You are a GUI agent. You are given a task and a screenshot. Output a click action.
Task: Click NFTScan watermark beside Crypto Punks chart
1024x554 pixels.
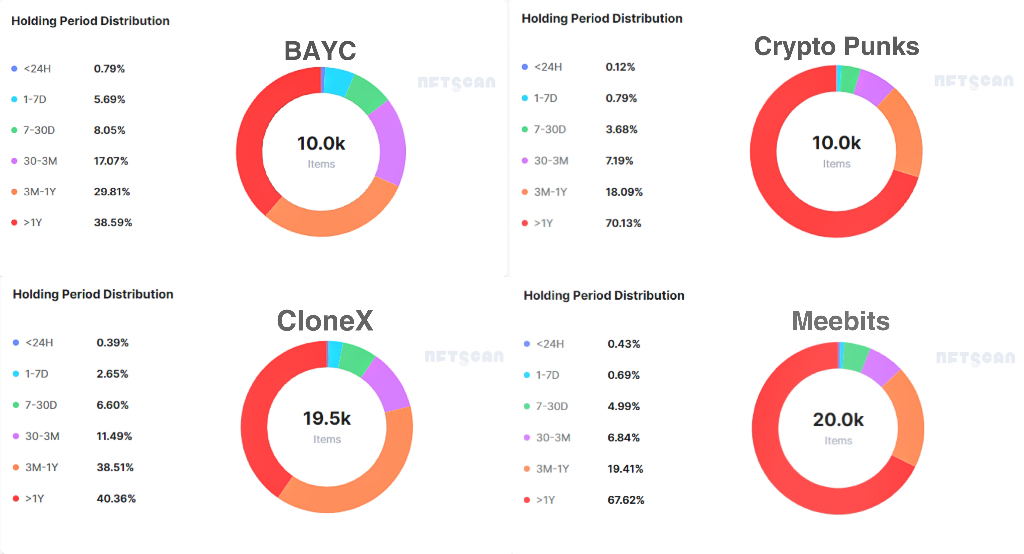coord(974,81)
